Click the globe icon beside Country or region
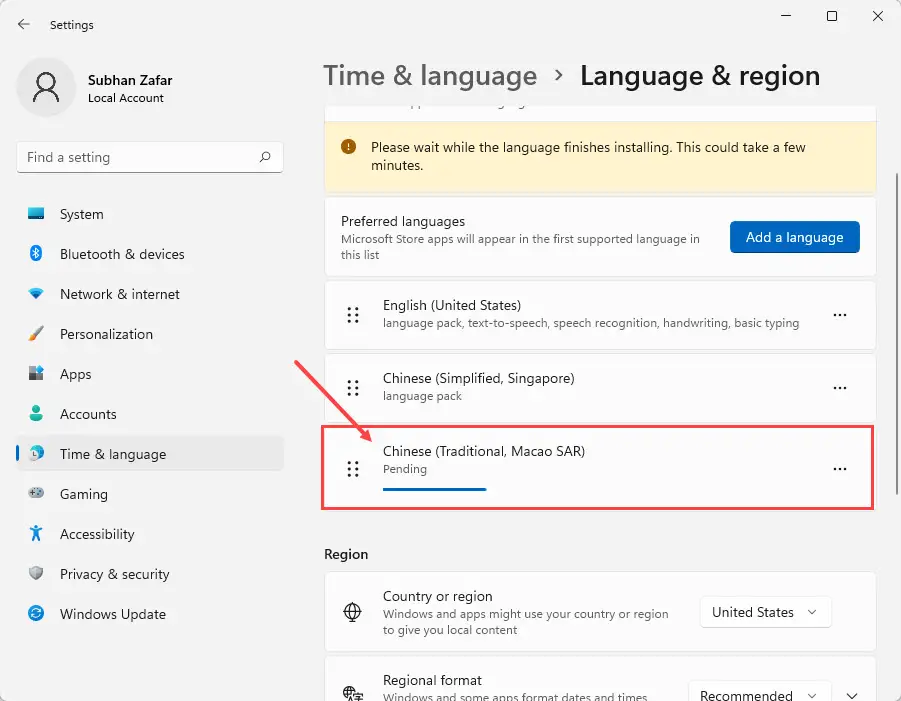Image resolution: width=901 pixels, height=701 pixels. 352,612
